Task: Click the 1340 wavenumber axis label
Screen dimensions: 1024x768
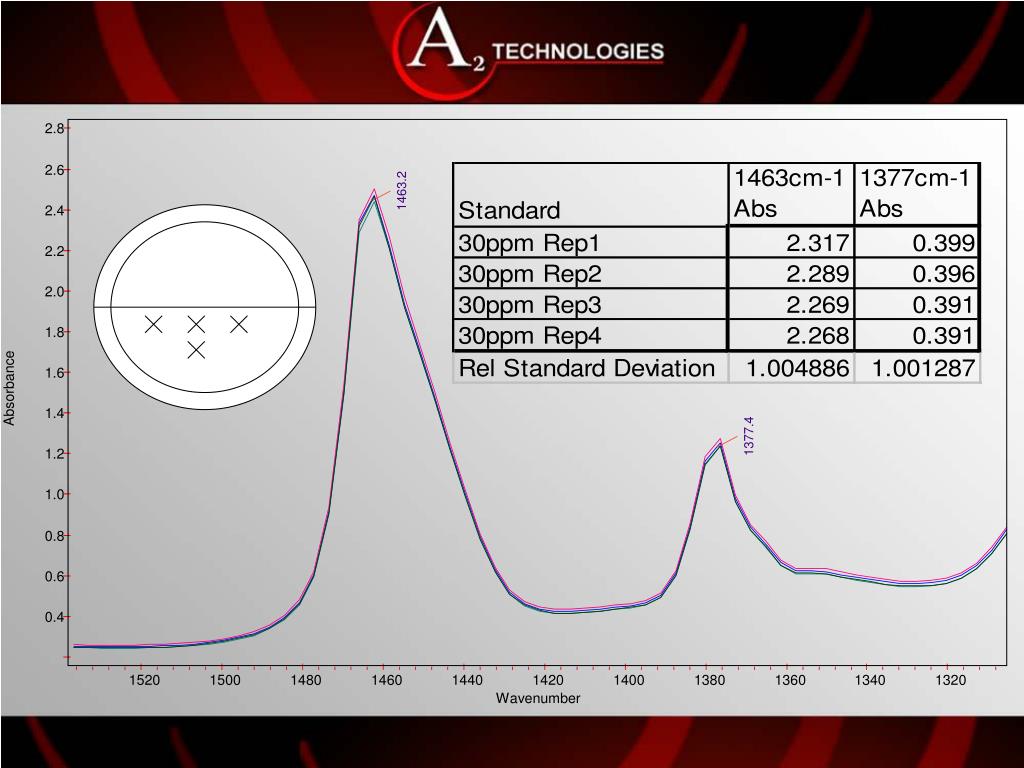Action: pyautogui.click(x=870, y=680)
